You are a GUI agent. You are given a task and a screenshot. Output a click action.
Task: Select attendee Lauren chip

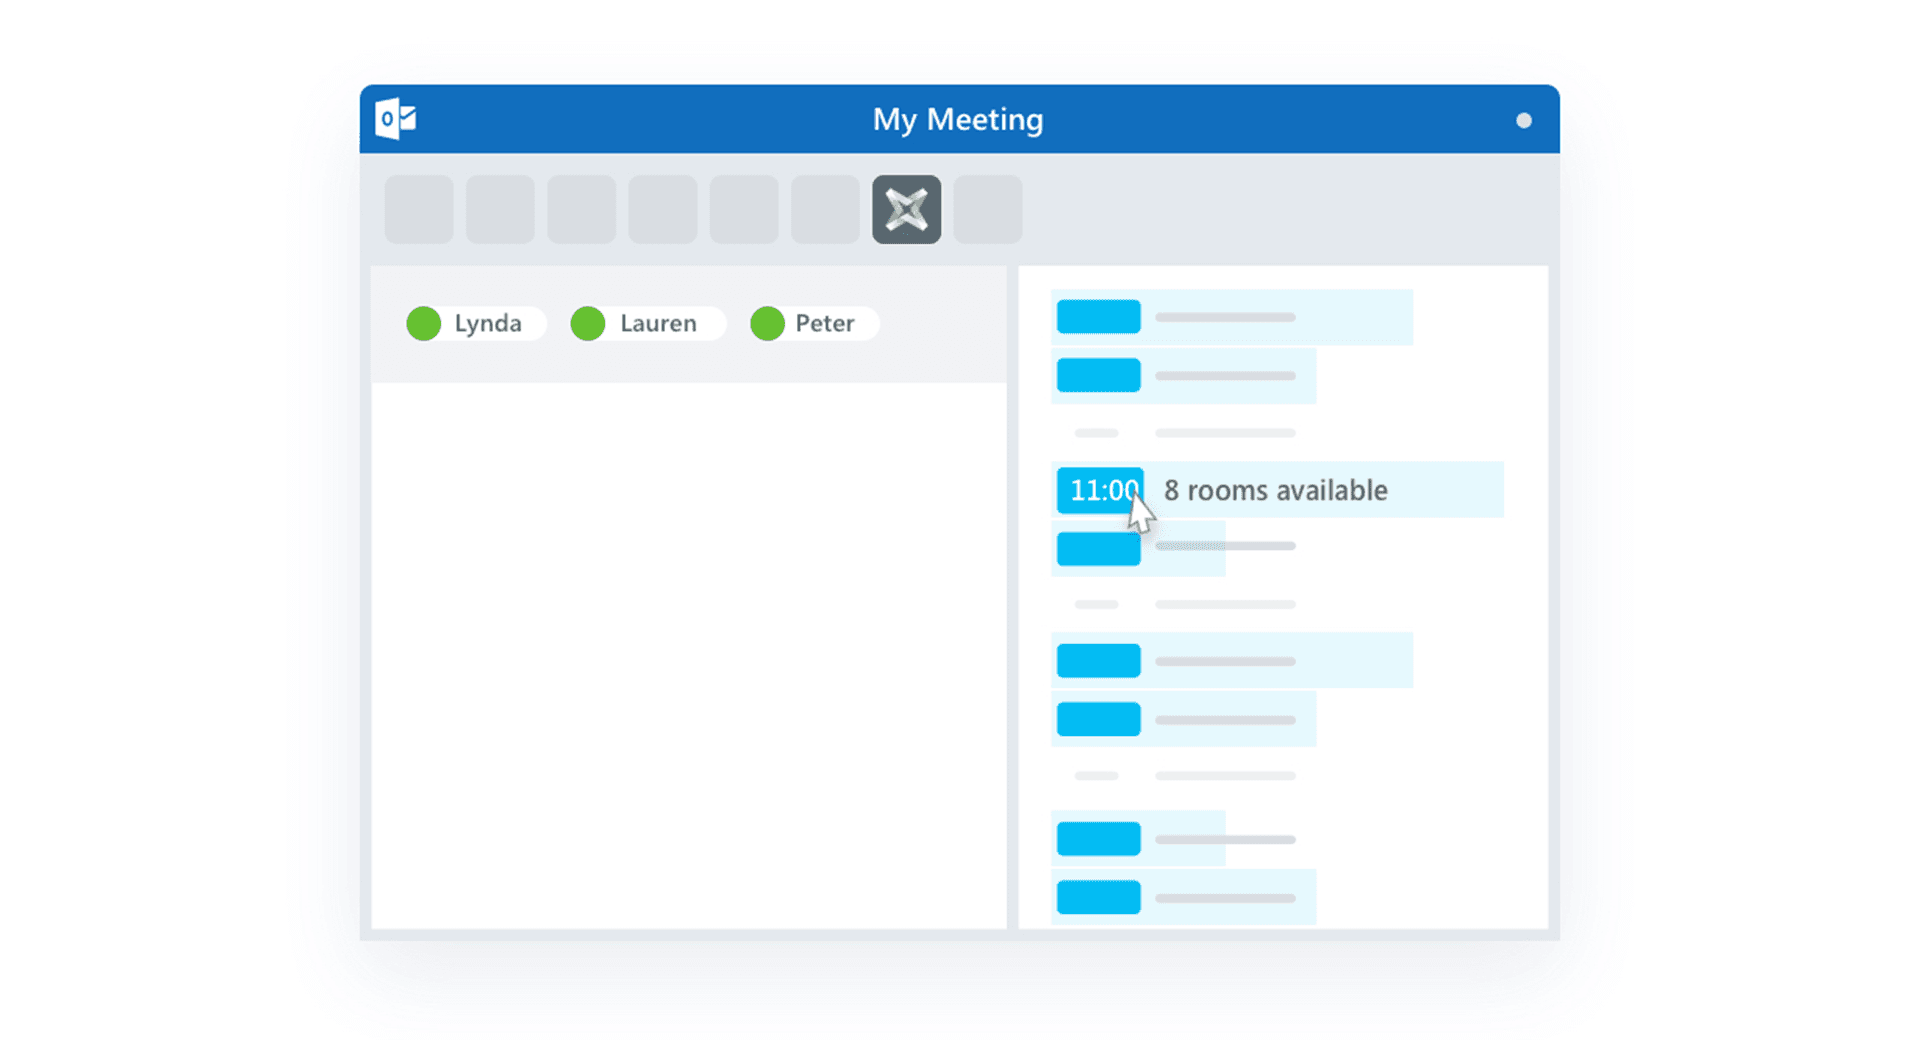pyautogui.click(x=647, y=323)
